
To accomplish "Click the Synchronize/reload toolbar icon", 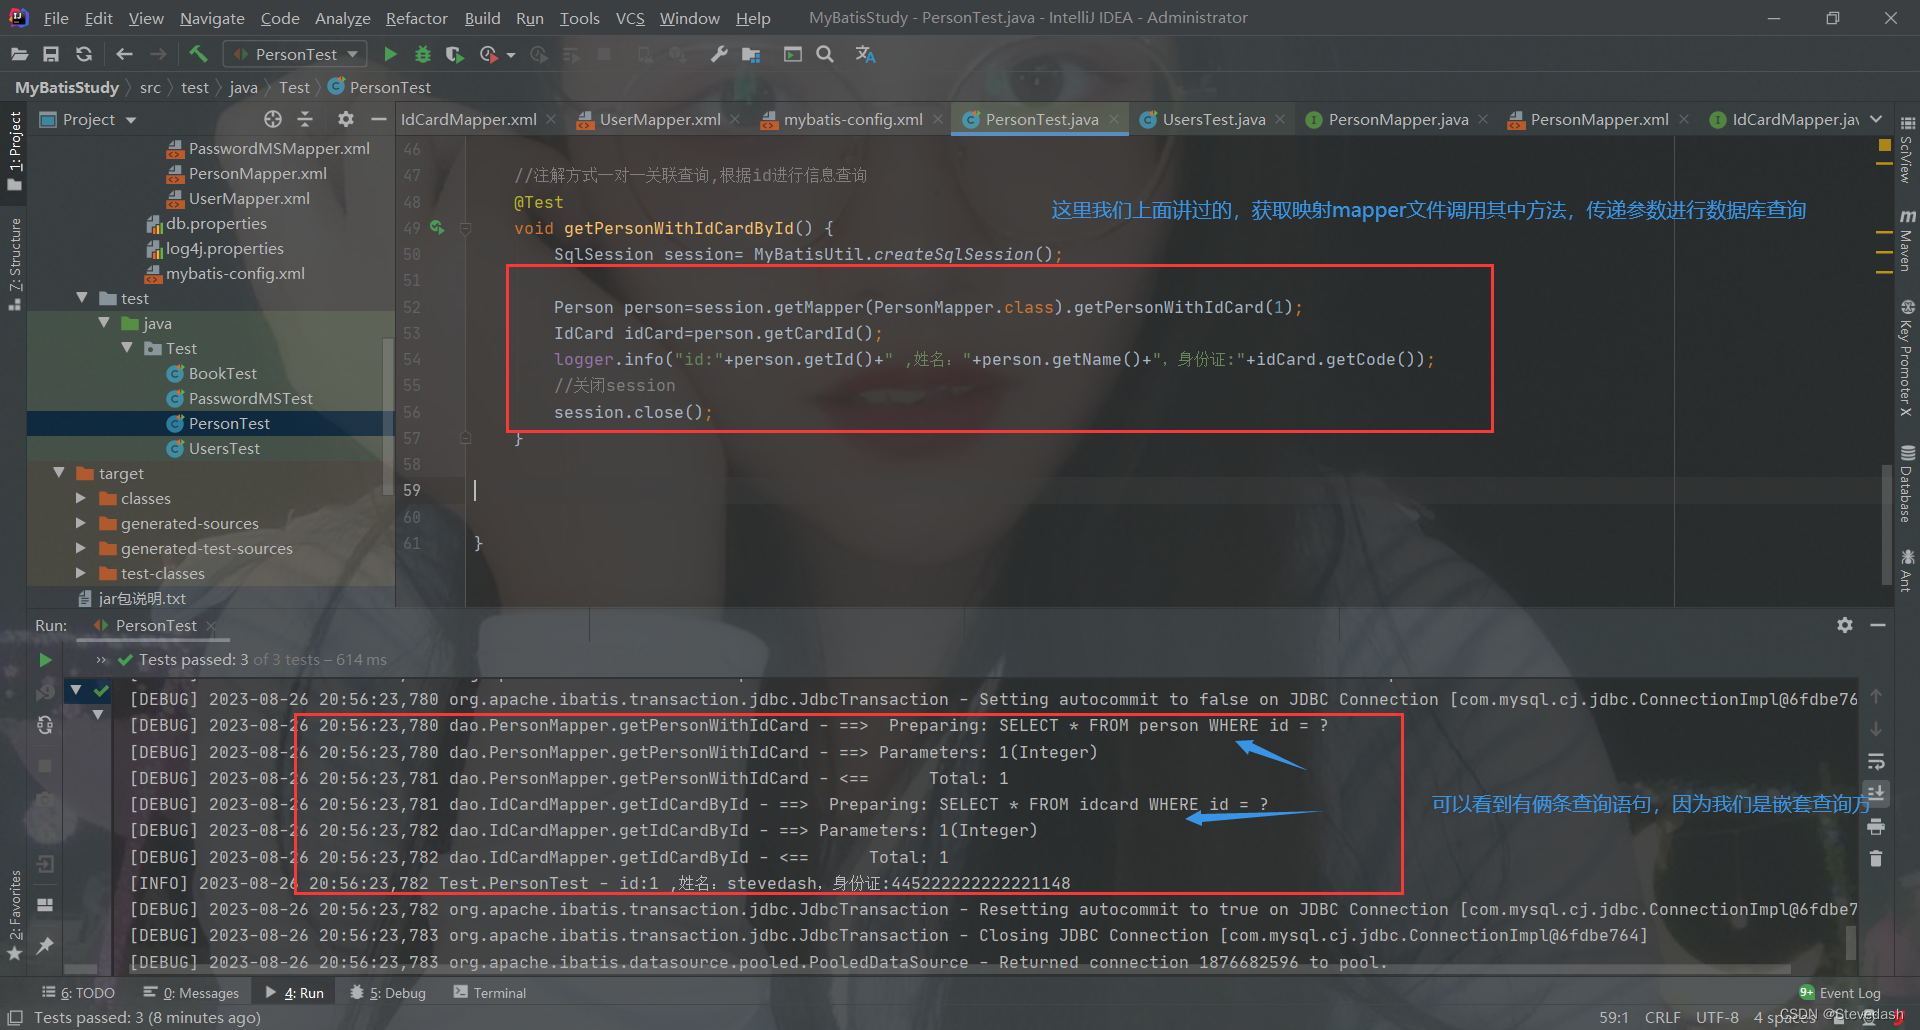I will (84, 54).
